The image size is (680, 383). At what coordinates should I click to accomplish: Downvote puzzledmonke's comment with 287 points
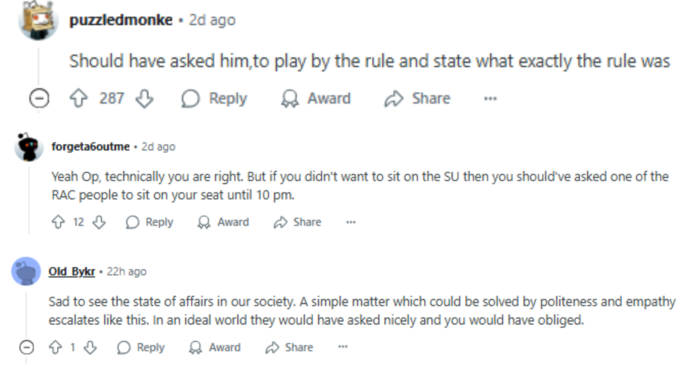[144, 98]
